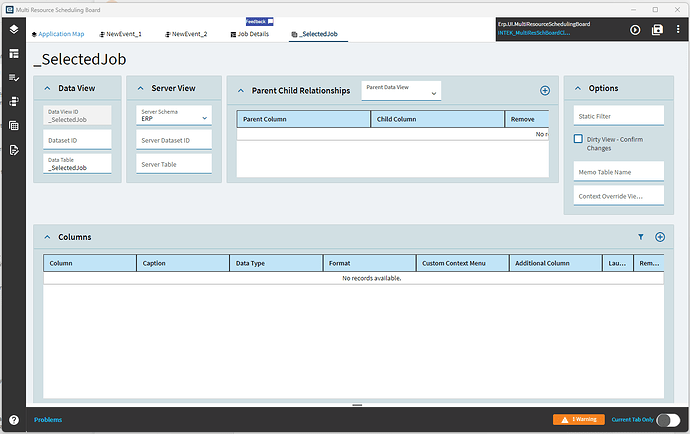690x434 pixels.
Task: Save with the floppy disk icon
Action: pos(657,30)
